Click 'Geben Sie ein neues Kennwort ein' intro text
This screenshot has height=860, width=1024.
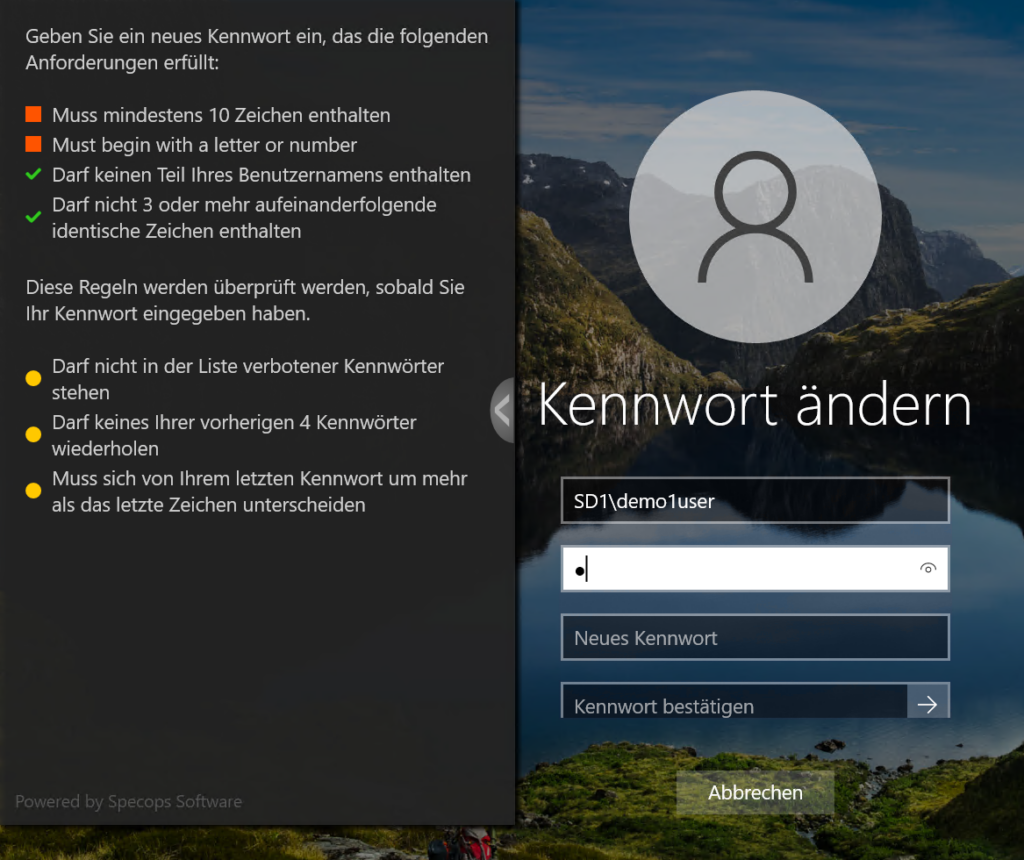[257, 49]
